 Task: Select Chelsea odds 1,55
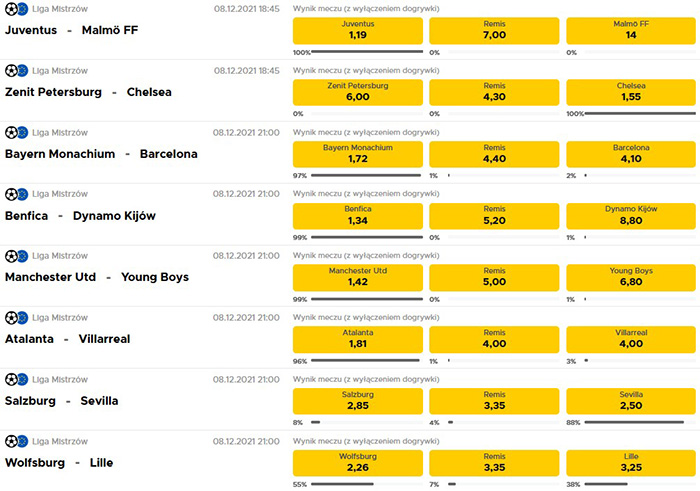coord(631,92)
